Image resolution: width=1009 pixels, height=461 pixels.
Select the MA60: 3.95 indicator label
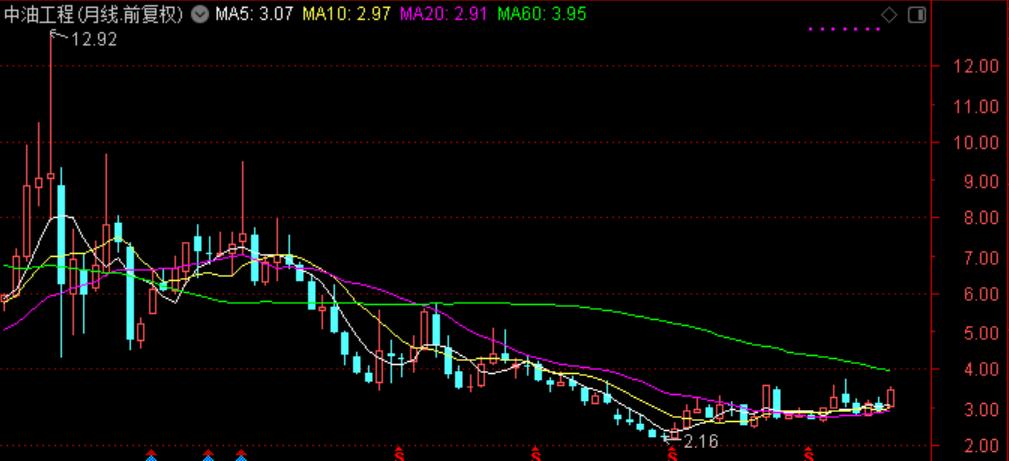pos(542,14)
